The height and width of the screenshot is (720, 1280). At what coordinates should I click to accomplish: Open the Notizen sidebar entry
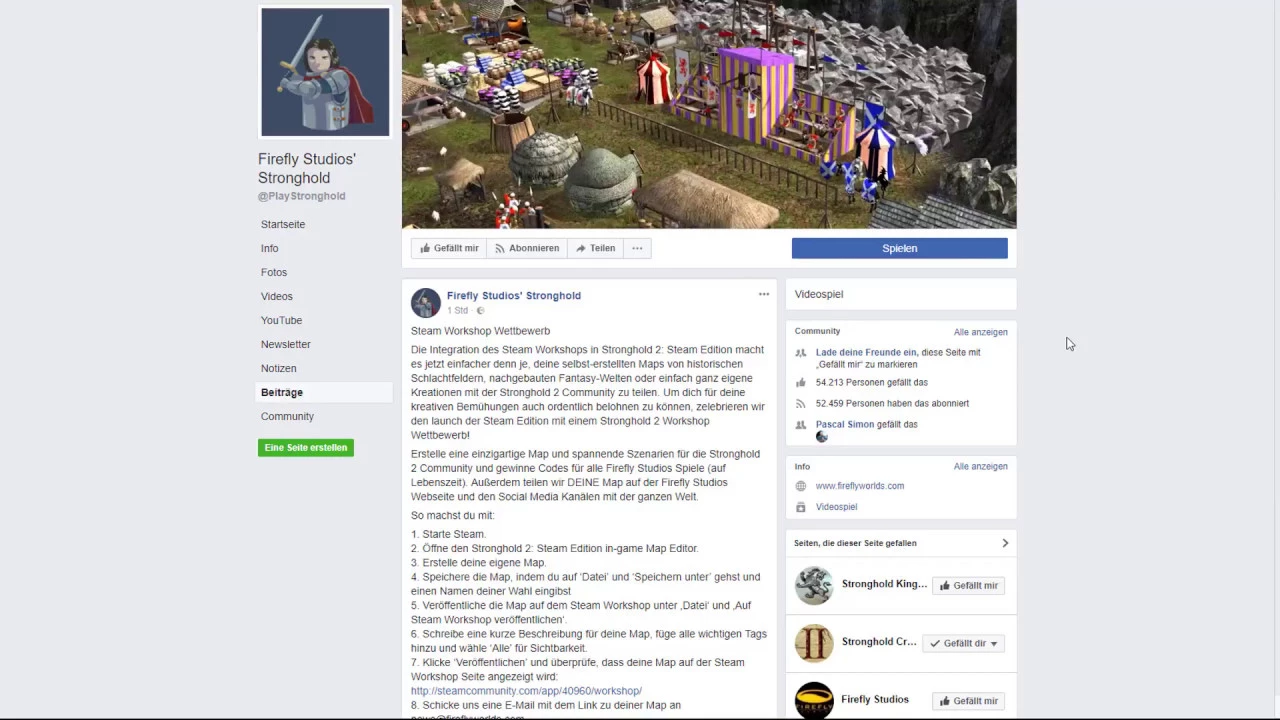[x=279, y=368]
